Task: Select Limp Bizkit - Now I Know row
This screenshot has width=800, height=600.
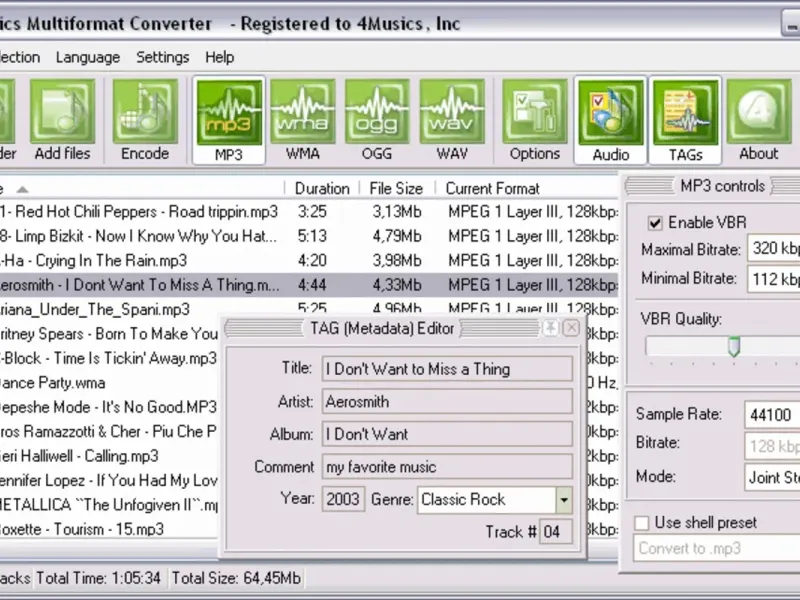Action: click(309, 236)
